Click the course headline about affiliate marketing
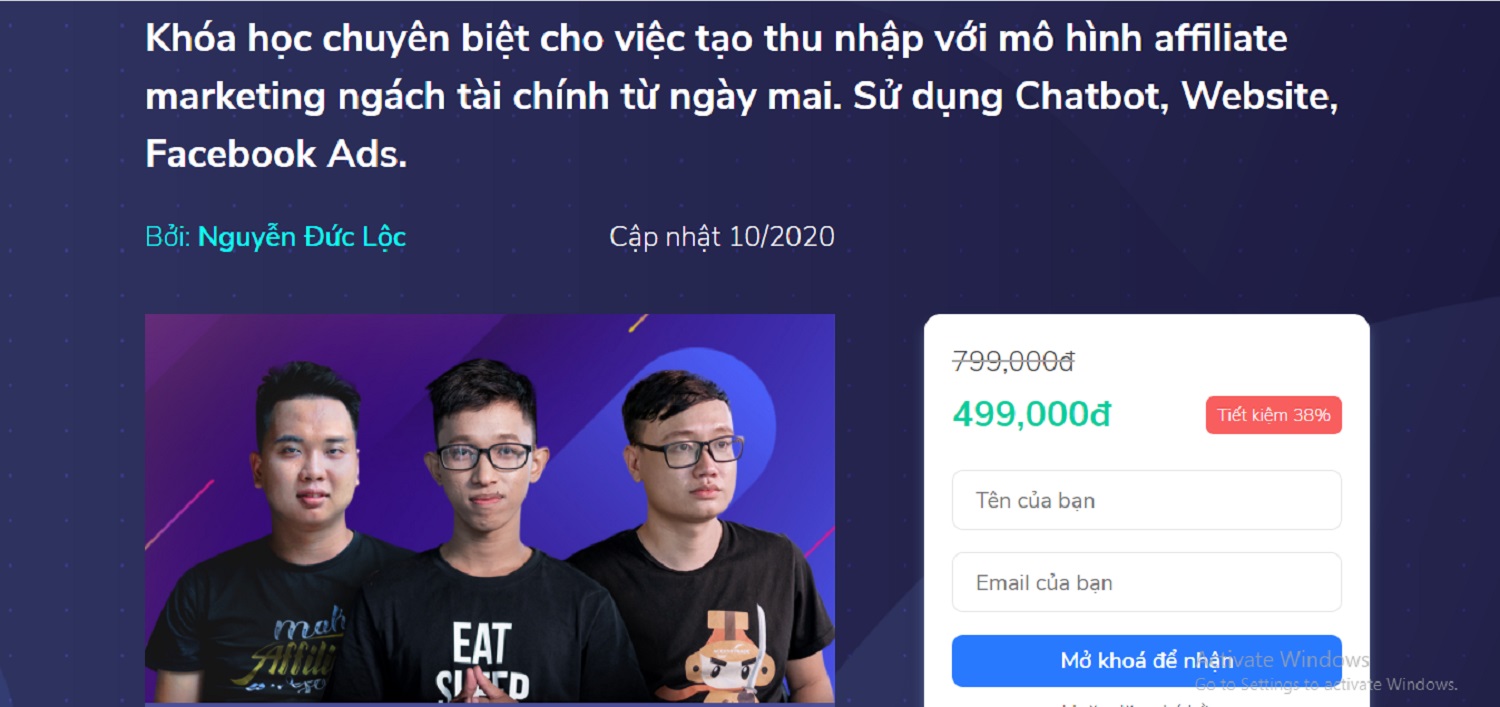This screenshot has height=707, width=1500. 742,96
